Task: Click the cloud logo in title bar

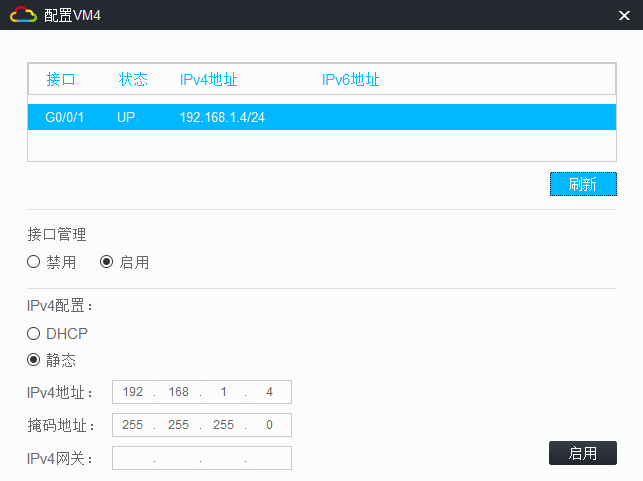Action: (23, 15)
